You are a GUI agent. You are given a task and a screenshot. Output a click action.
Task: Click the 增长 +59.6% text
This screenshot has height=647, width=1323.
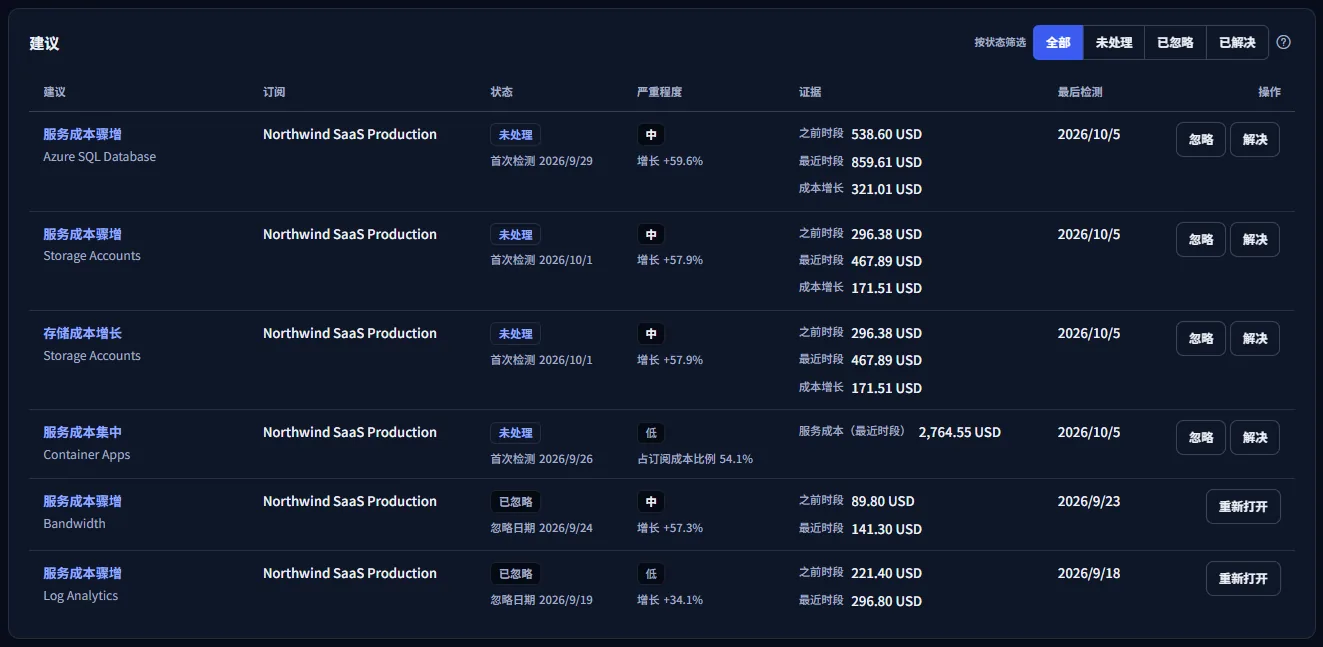[x=670, y=160]
